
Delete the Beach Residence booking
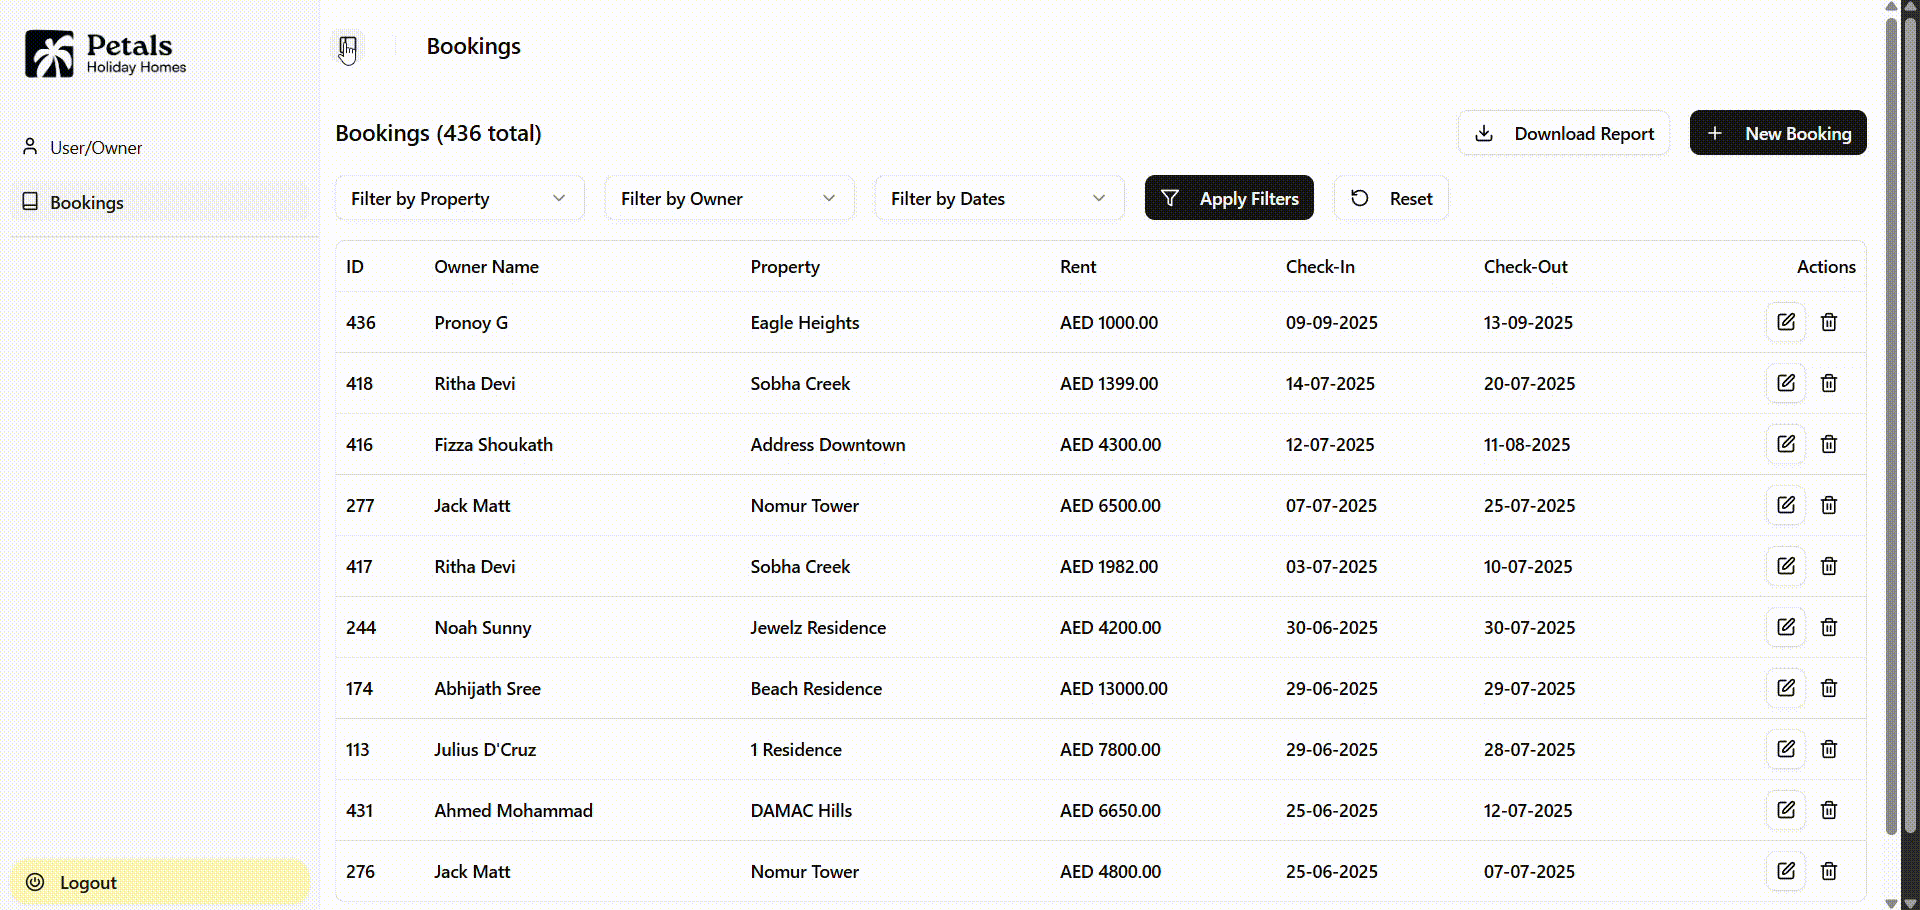tap(1829, 689)
